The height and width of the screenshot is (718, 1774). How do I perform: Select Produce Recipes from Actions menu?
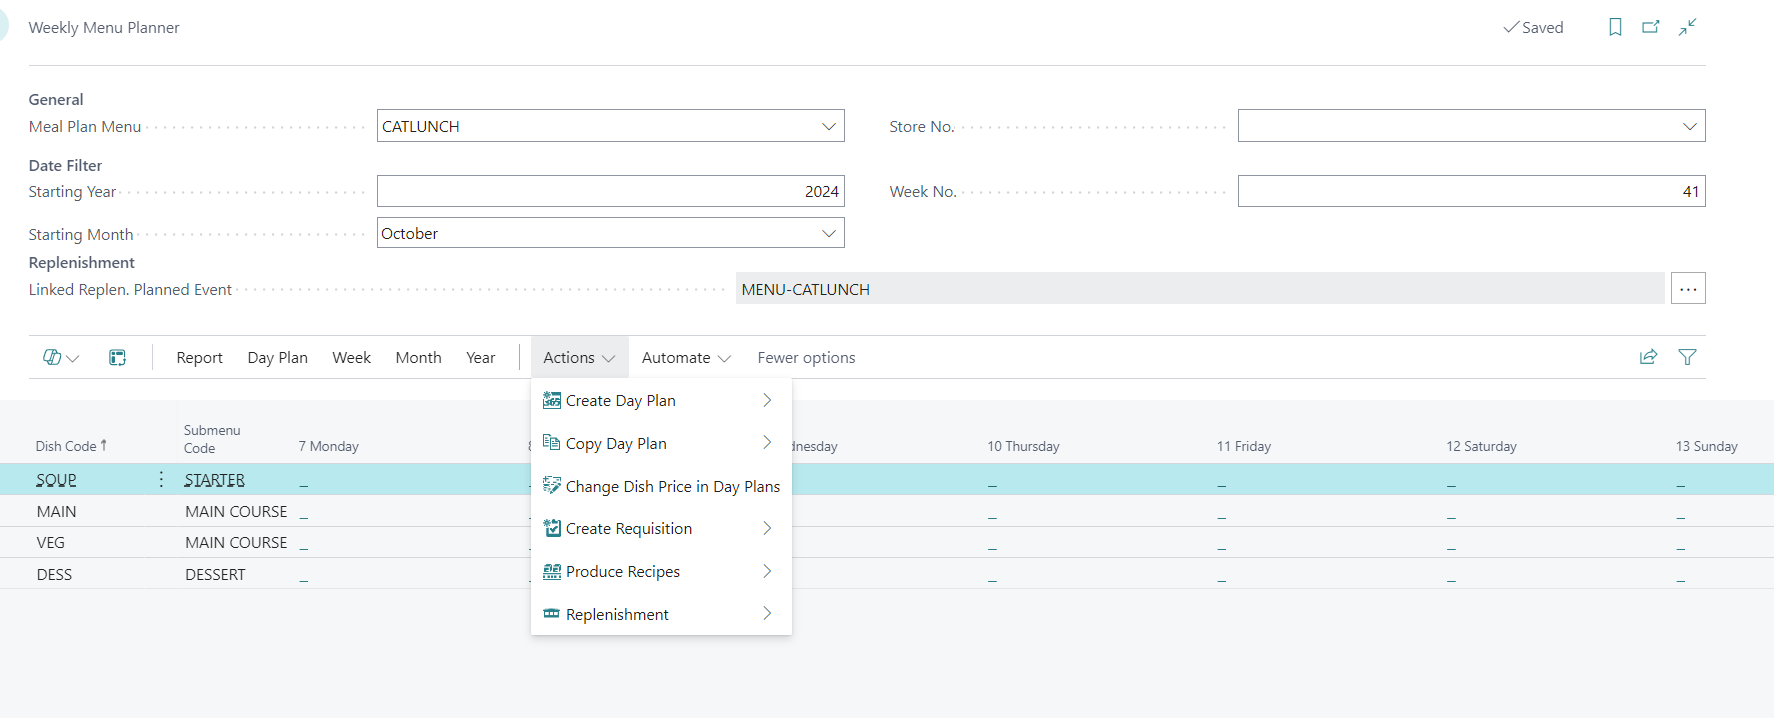pos(622,572)
